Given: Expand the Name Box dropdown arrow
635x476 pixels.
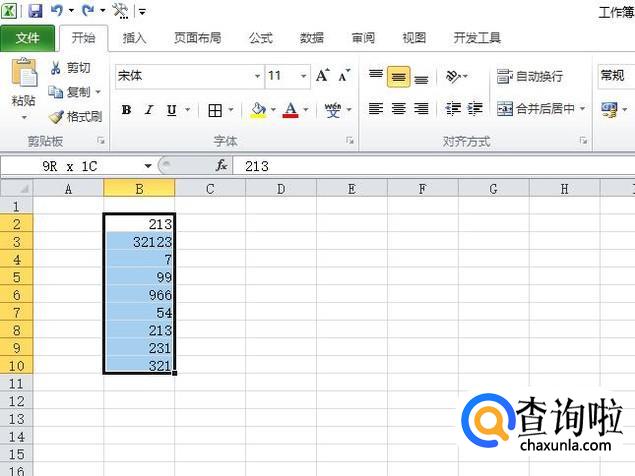Looking at the screenshot, I should pyautogui.click(x=148, y=166).
